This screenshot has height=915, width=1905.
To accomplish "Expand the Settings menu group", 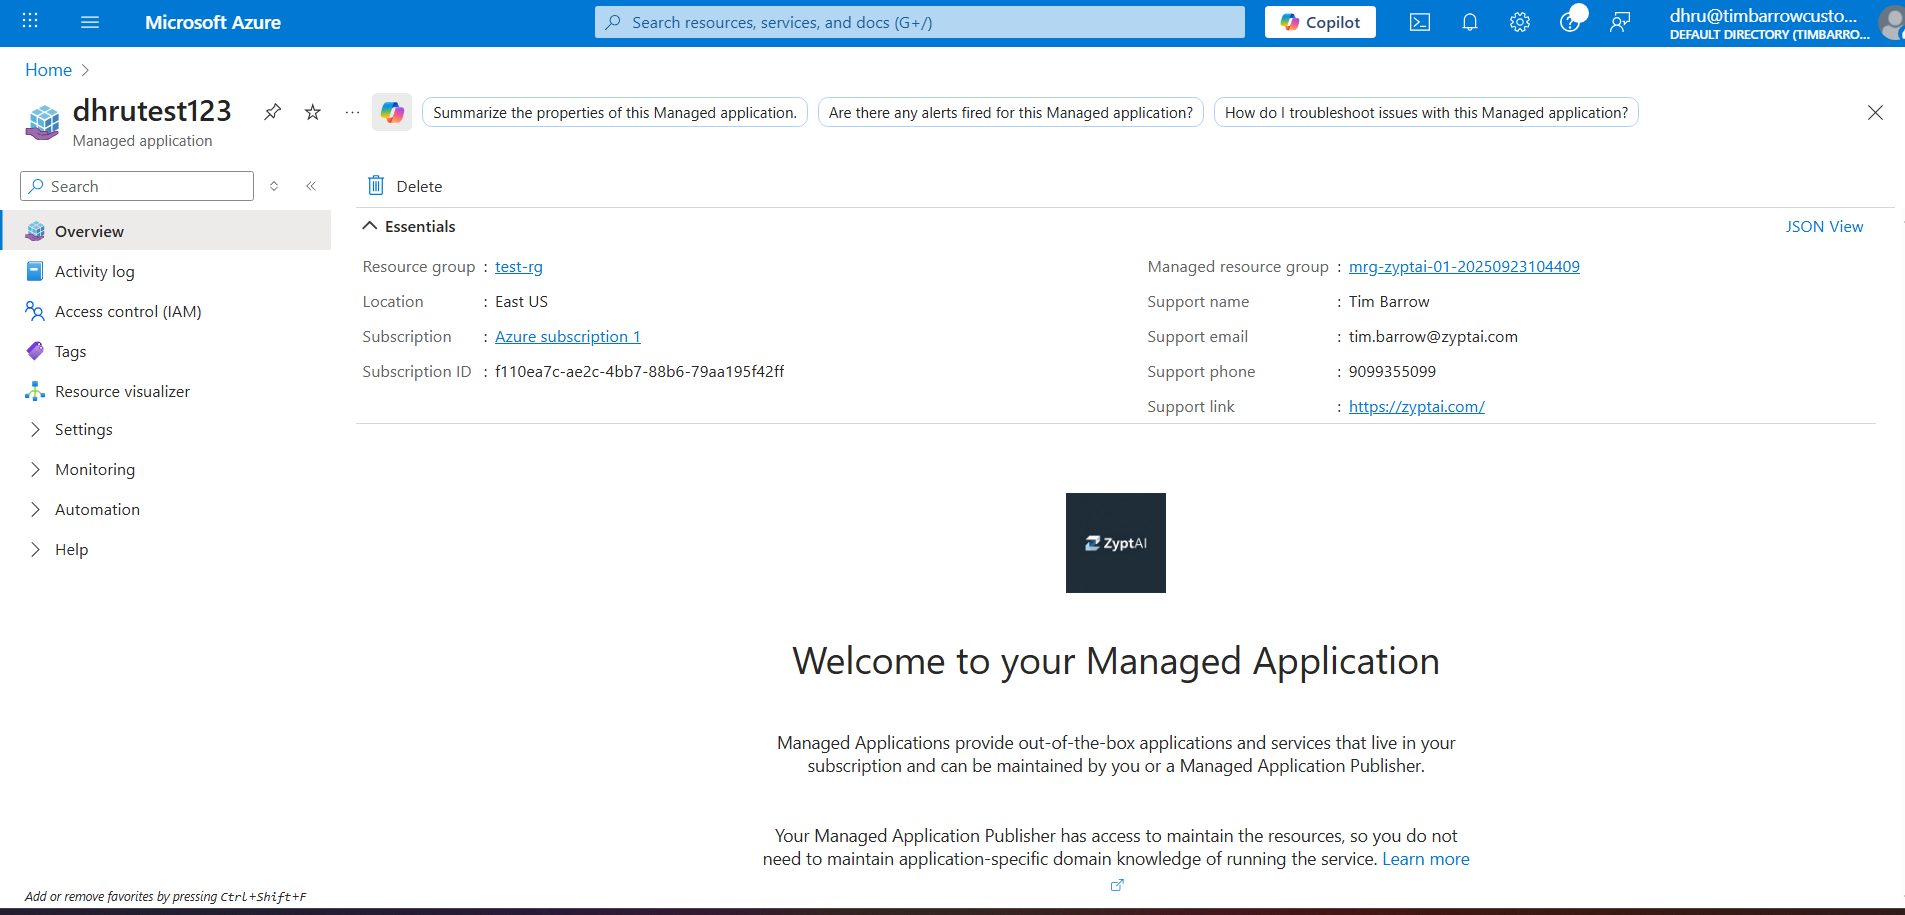I will pos(36,429).
